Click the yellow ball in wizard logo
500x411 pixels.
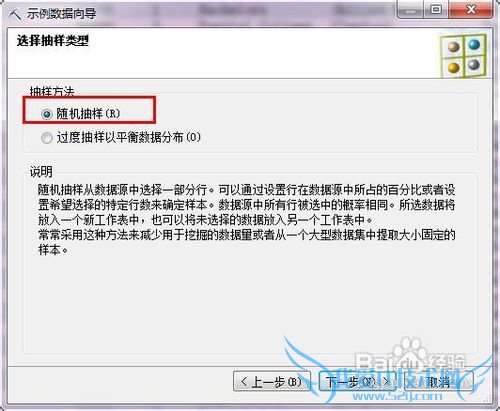[x=454, y=68]
